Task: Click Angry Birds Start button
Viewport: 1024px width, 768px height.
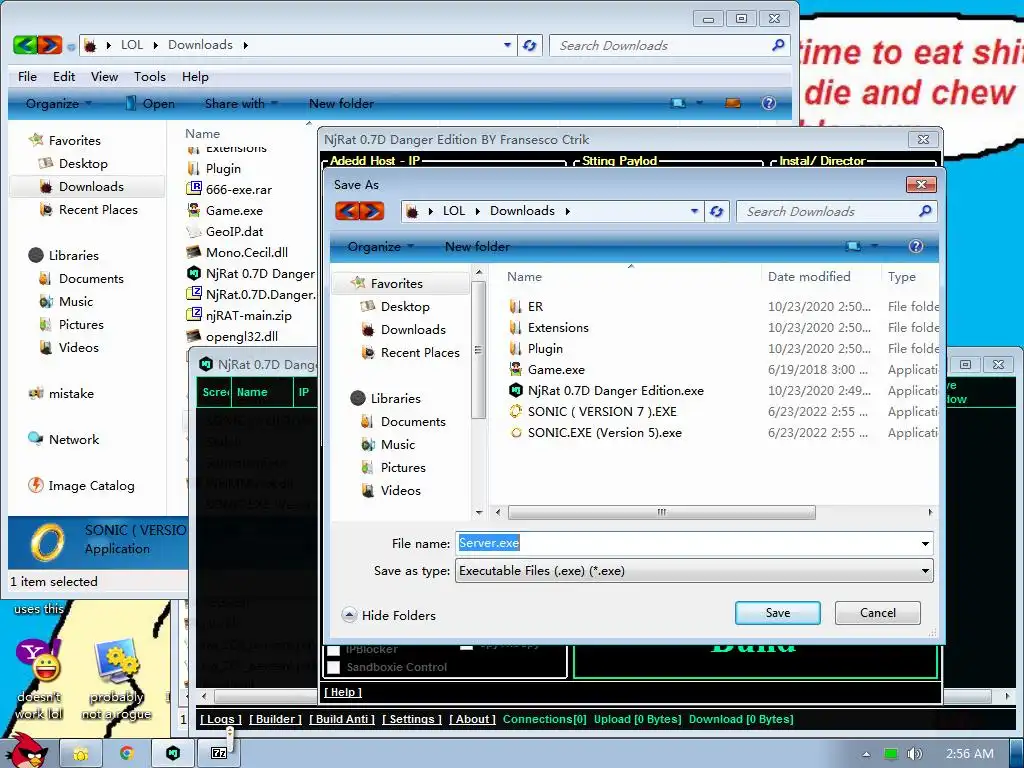Action: point(26,750)
